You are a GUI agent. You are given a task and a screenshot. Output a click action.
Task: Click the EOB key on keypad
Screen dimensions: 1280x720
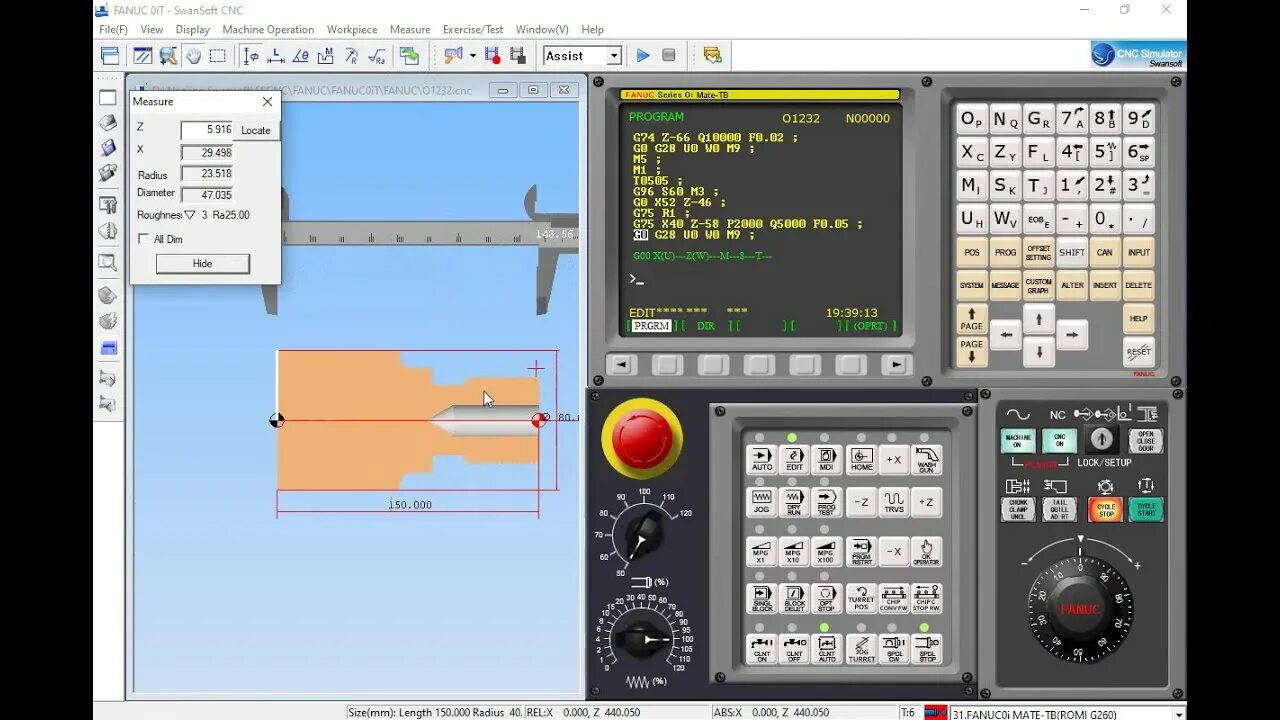(1038, 219)
